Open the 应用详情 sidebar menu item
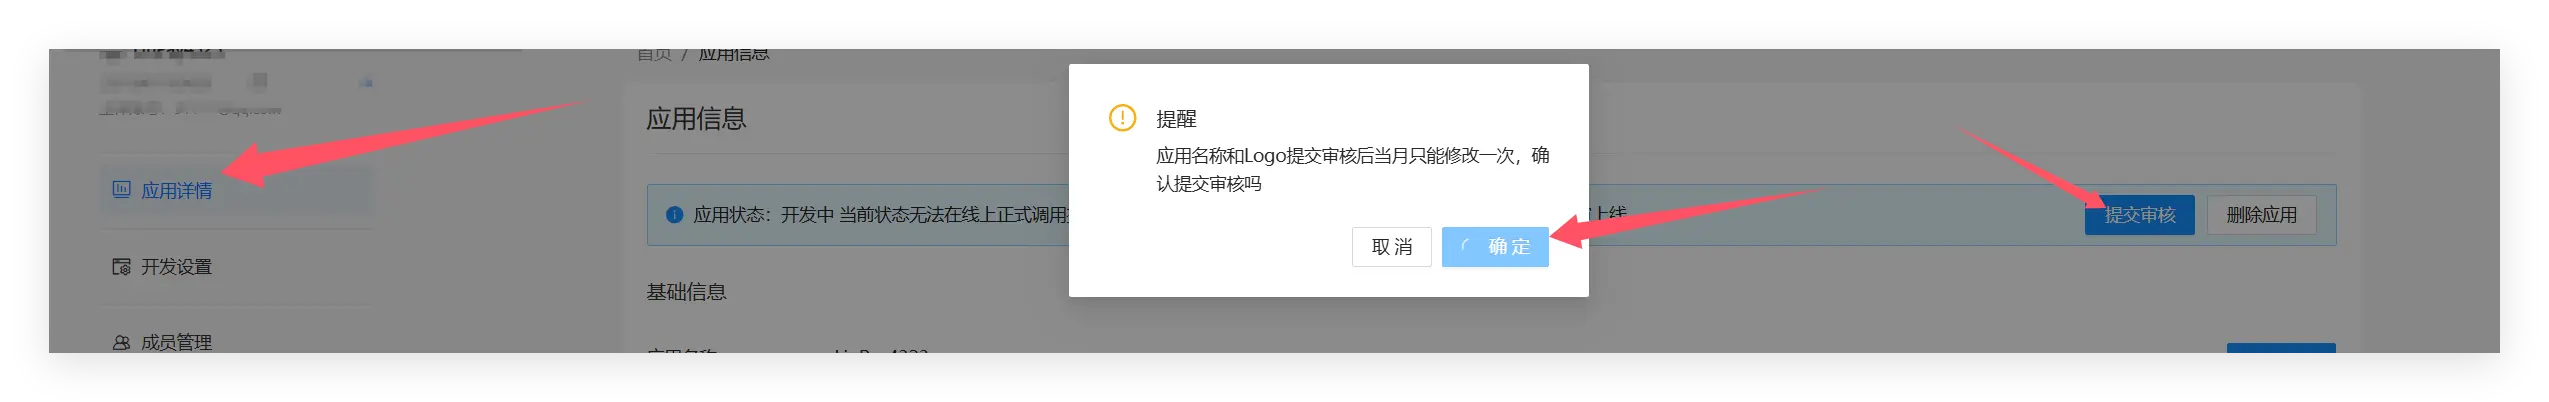2549x402 pixels. pyautogui.click(x=236, y=190)
